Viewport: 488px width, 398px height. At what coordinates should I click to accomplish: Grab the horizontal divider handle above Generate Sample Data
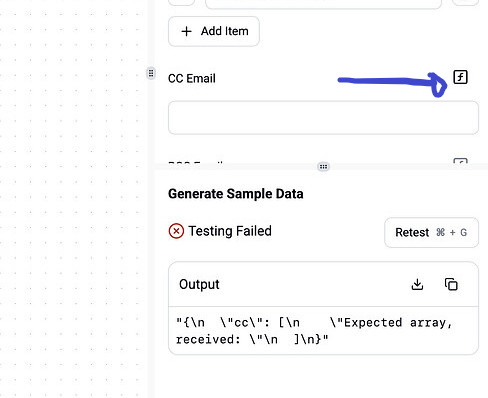323,166
